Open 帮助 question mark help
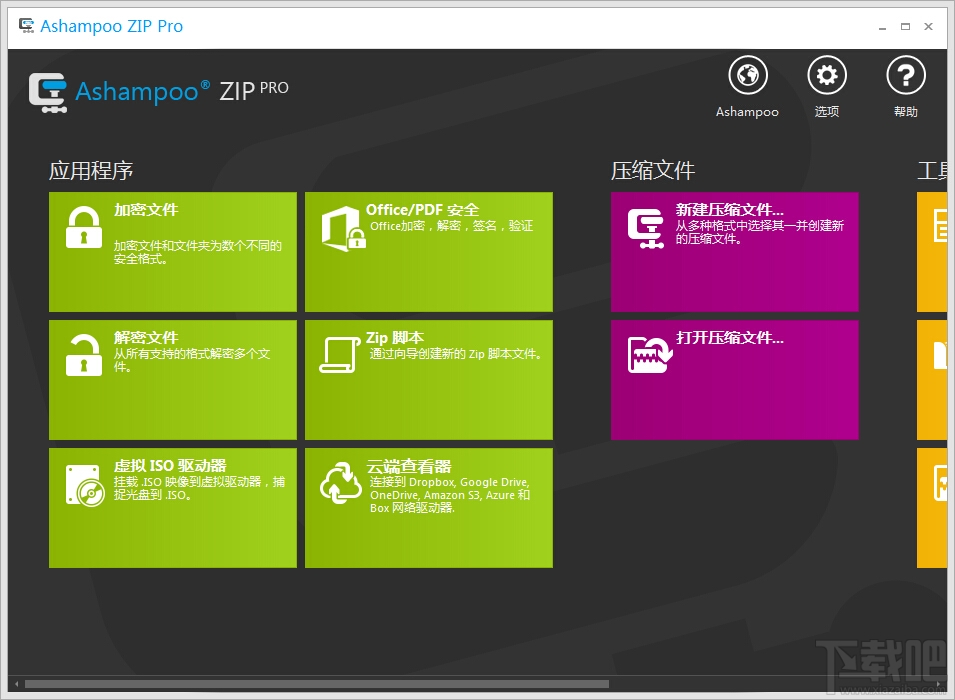This screenshot has height=700, width=955. (906, 76)
